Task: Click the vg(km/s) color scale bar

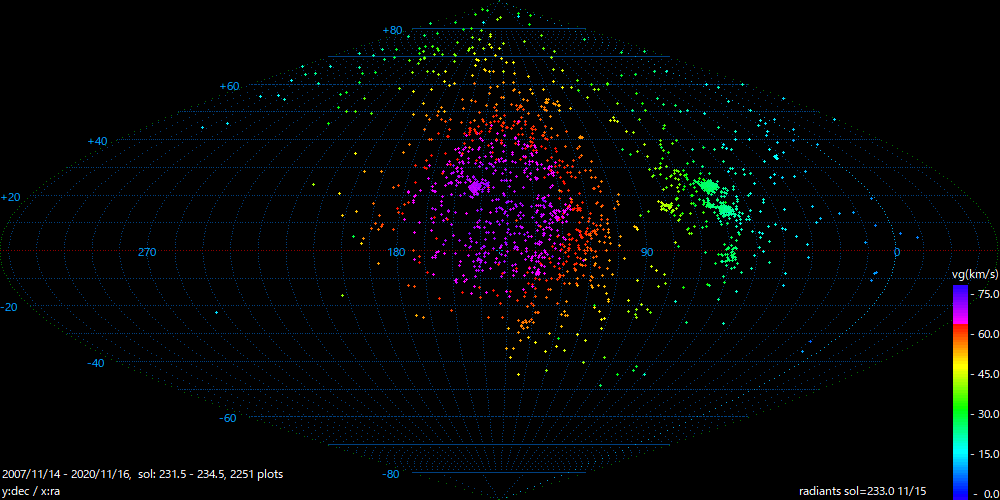Action: tap(960, 391)
